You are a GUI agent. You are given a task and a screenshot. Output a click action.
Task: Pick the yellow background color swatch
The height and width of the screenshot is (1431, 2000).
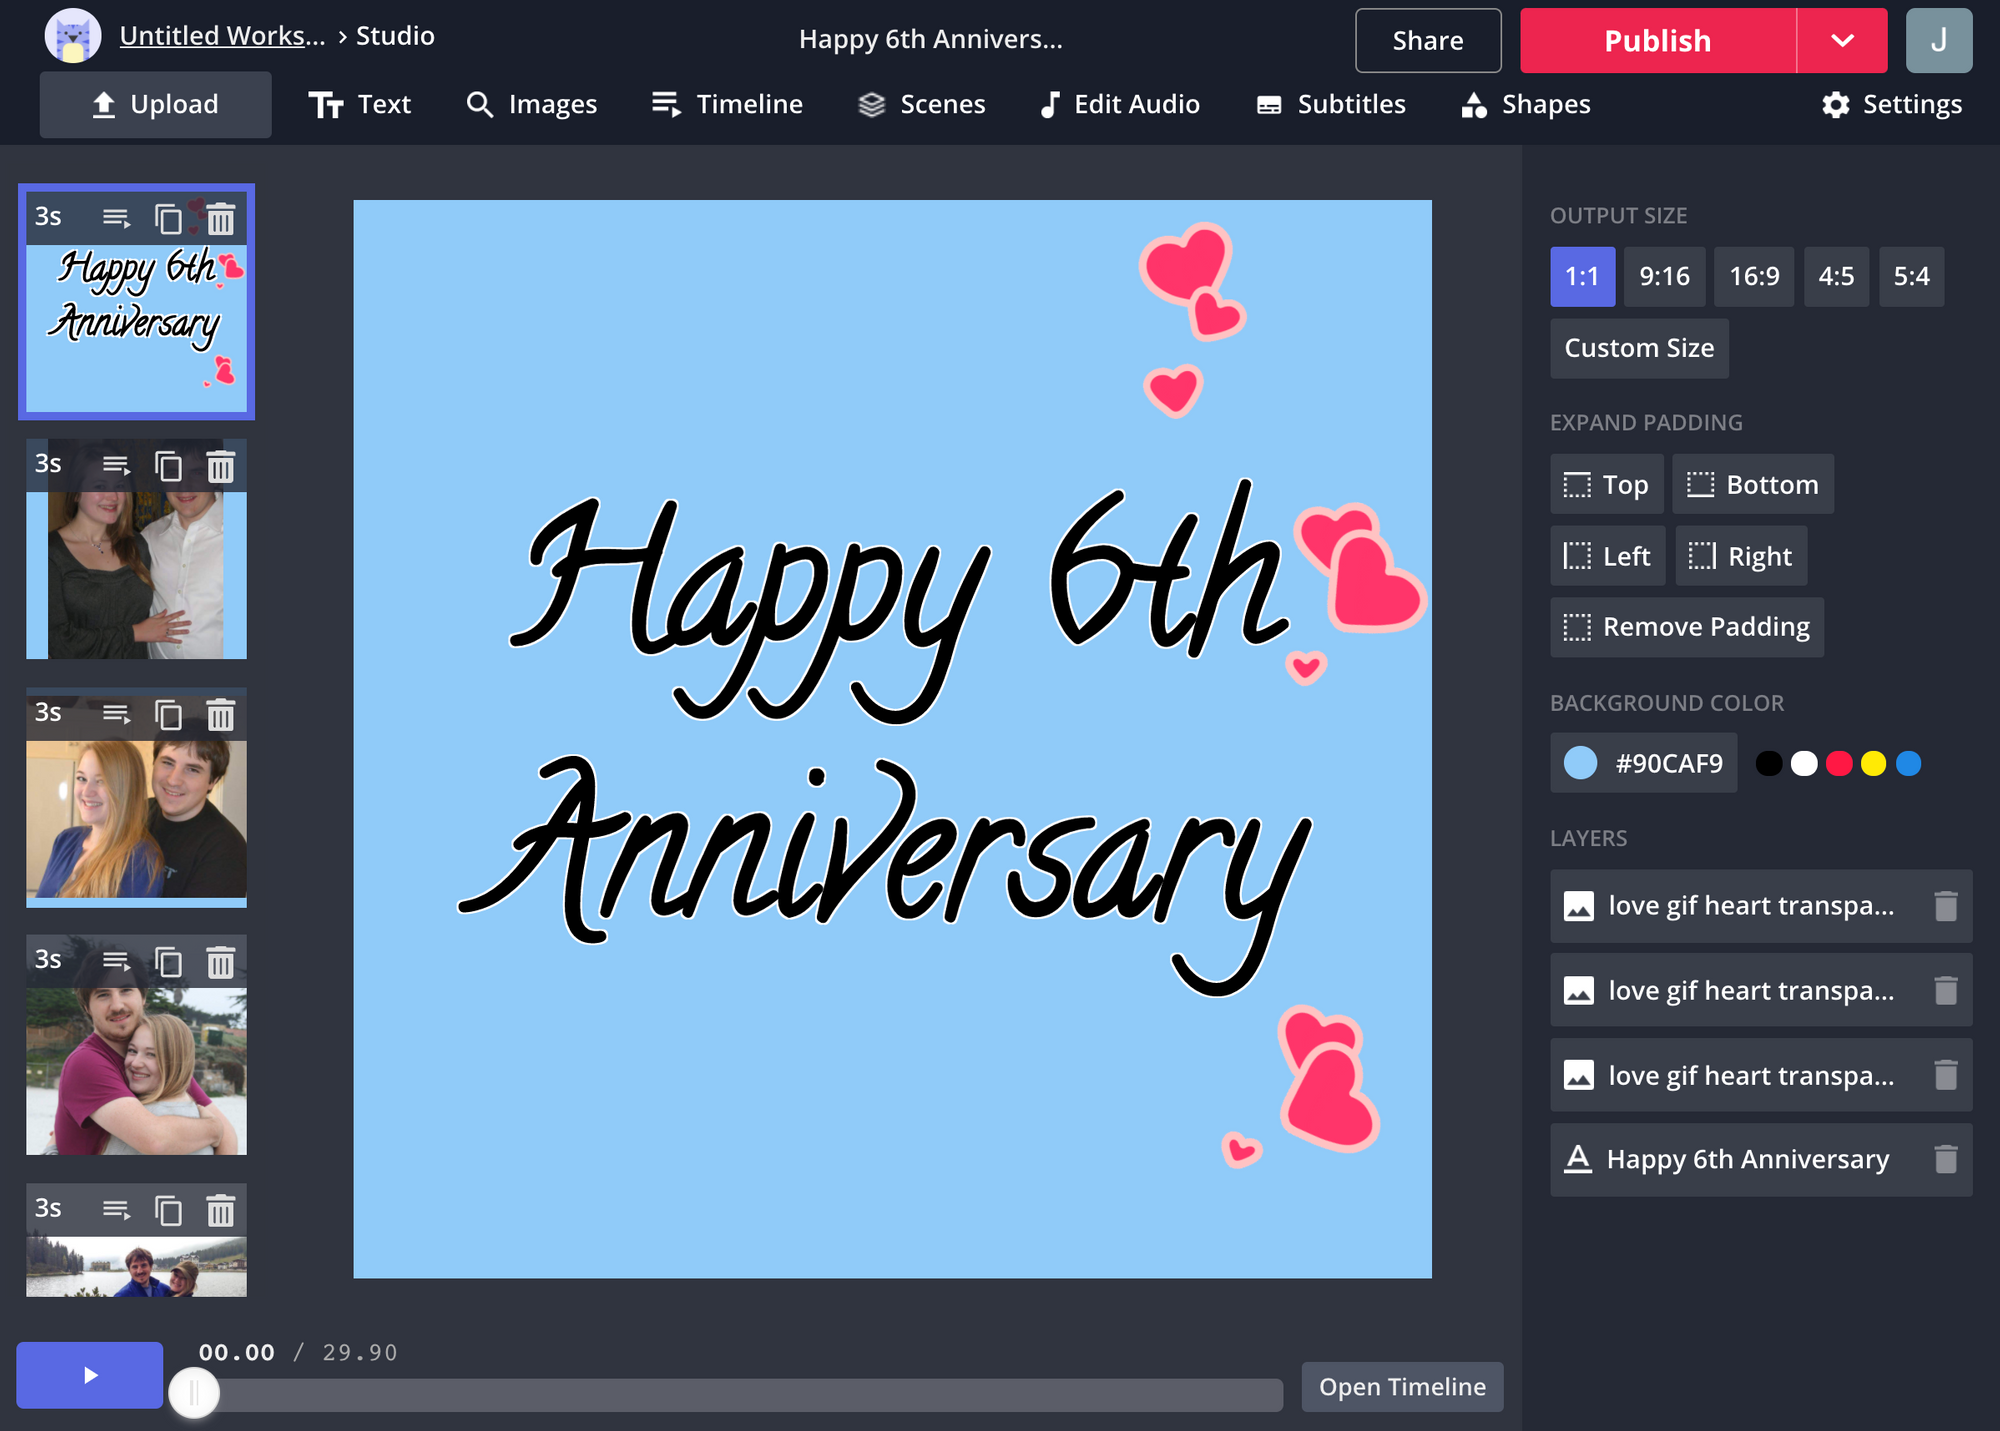1873,764
